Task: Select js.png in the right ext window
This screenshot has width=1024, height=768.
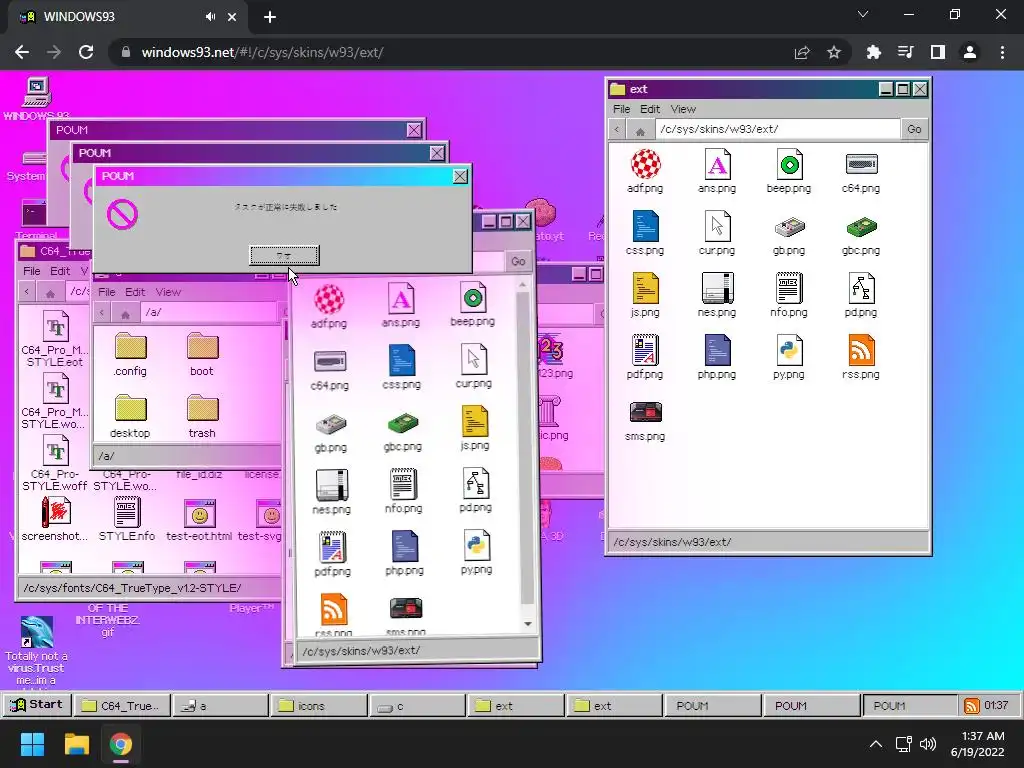Action: (645, 295)
